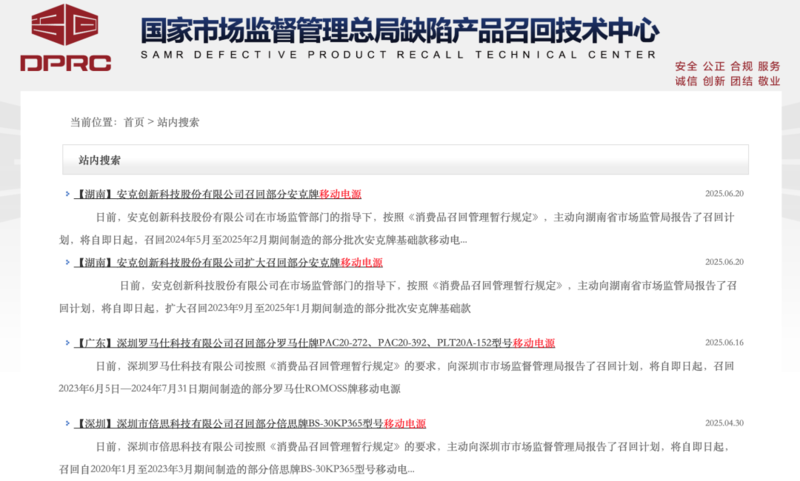Click the 2025.06.20 date of the 安克召回部分 result

[724, 193]
